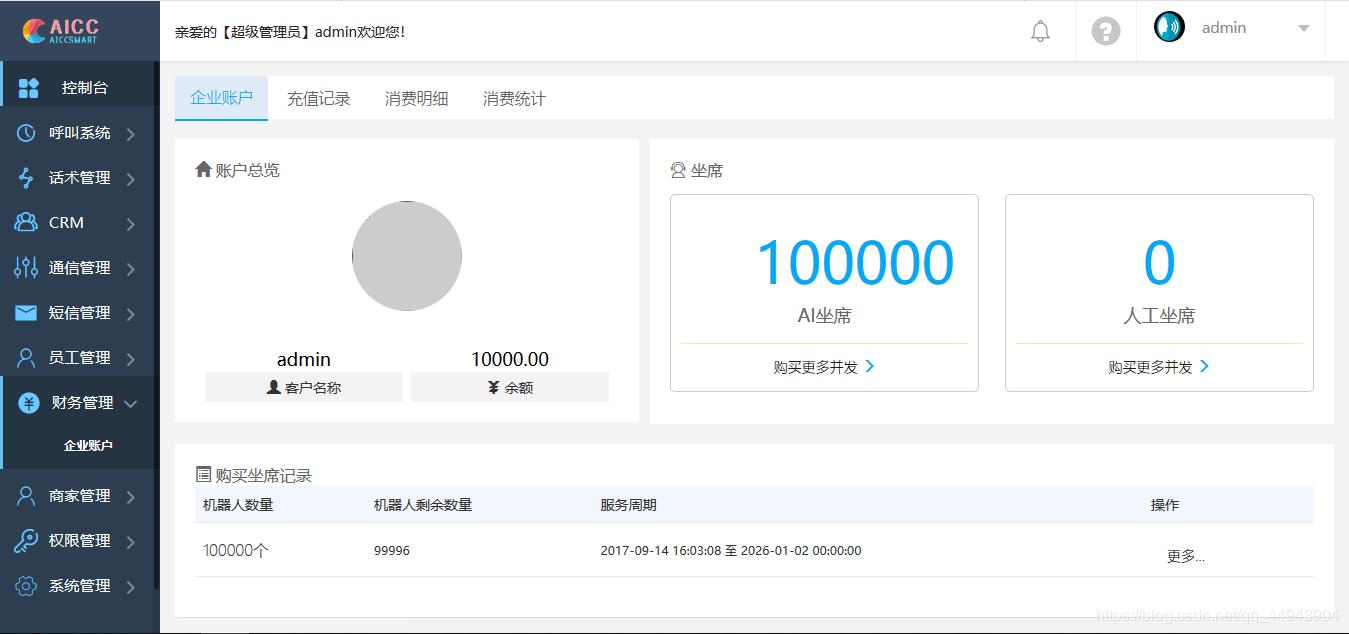
Task: Switch to the 充值记录 tab
Action: (x=318, y=99)
